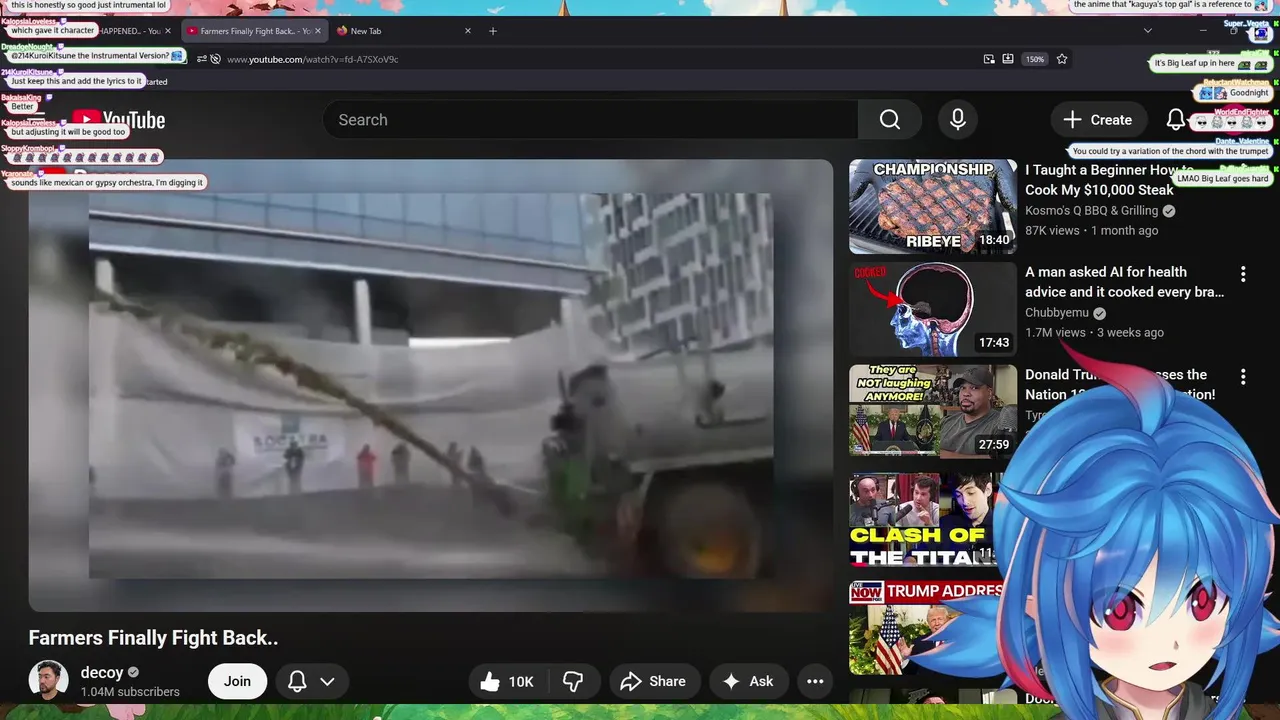Bookmark this page with star icon
1280x720 pixels.
pos(1062,59)
